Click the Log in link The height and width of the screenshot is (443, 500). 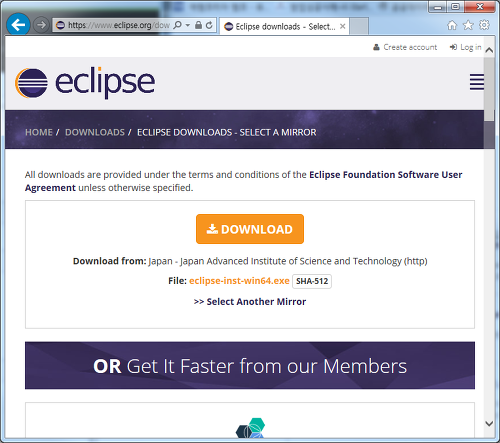pyautogui.click(x=465, y=47)
